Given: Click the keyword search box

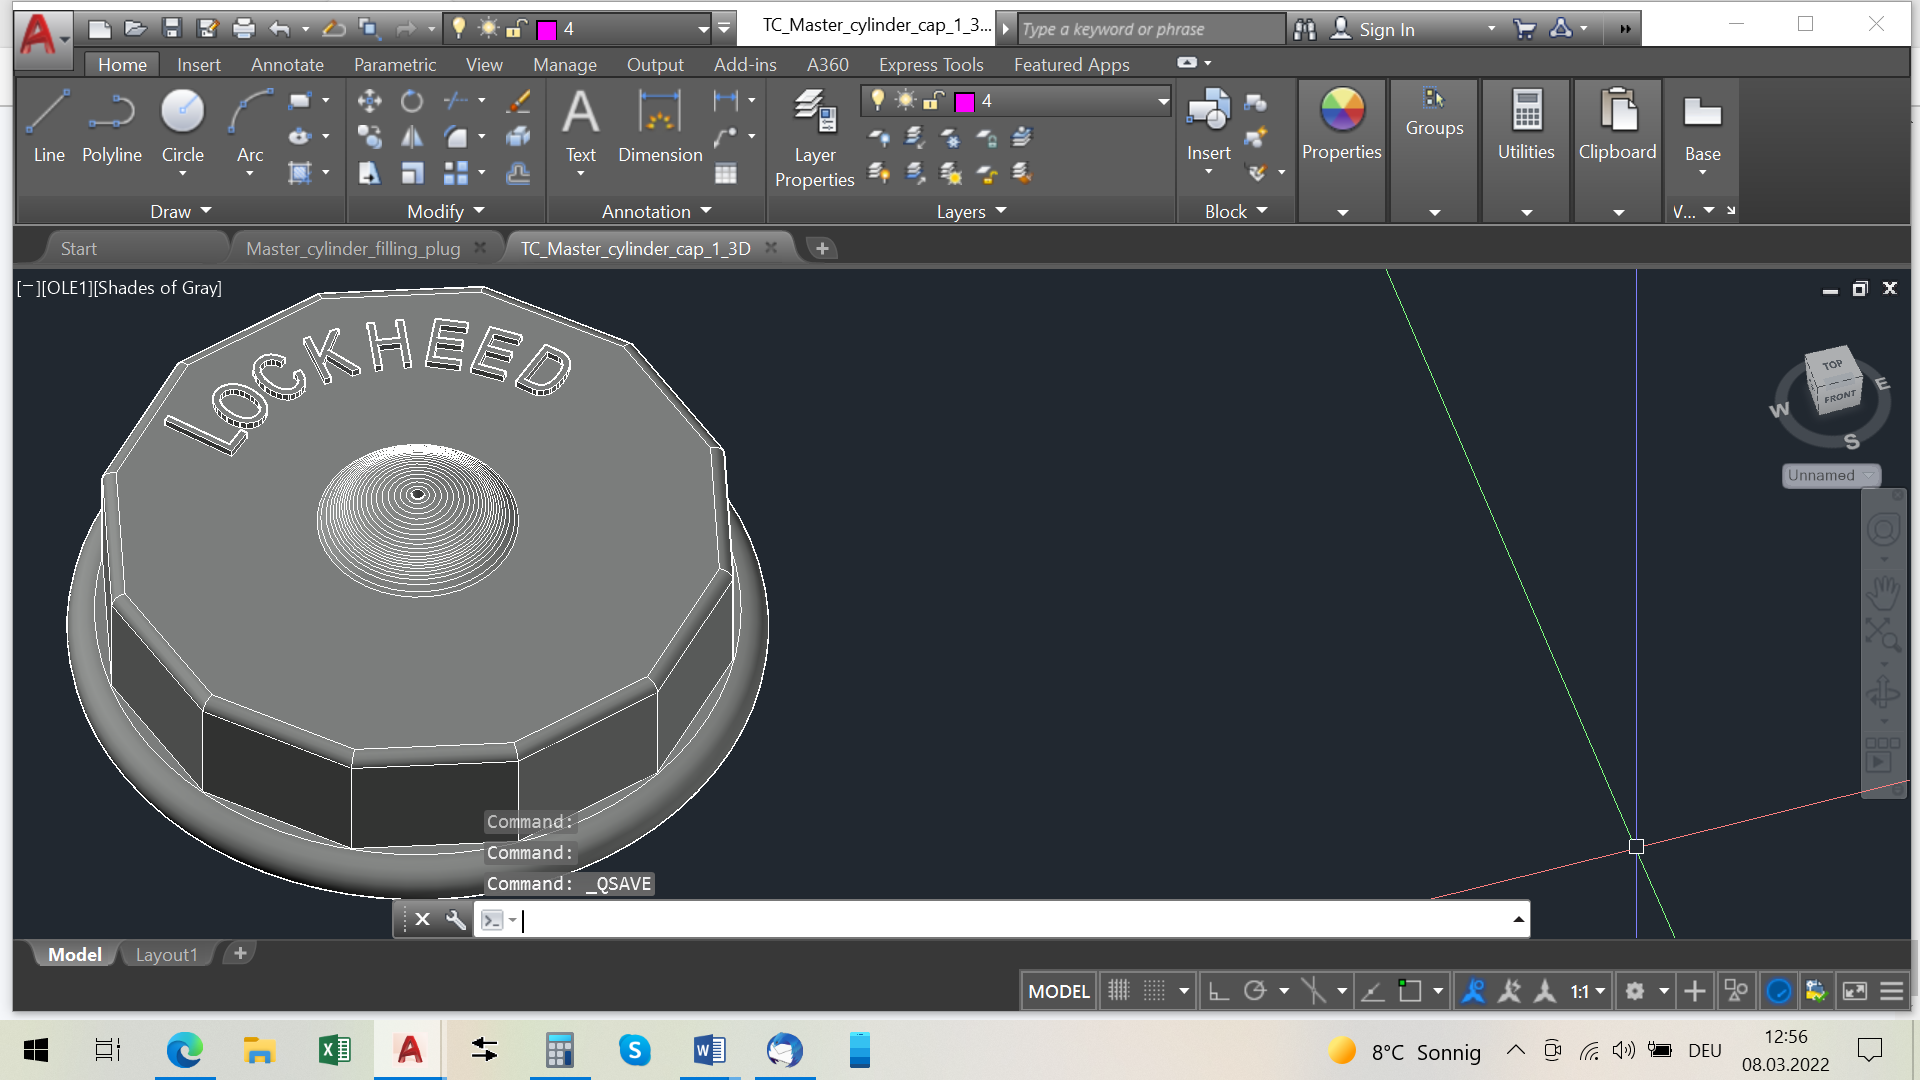Looking at the screenshot, I should tap(1150, 29).
